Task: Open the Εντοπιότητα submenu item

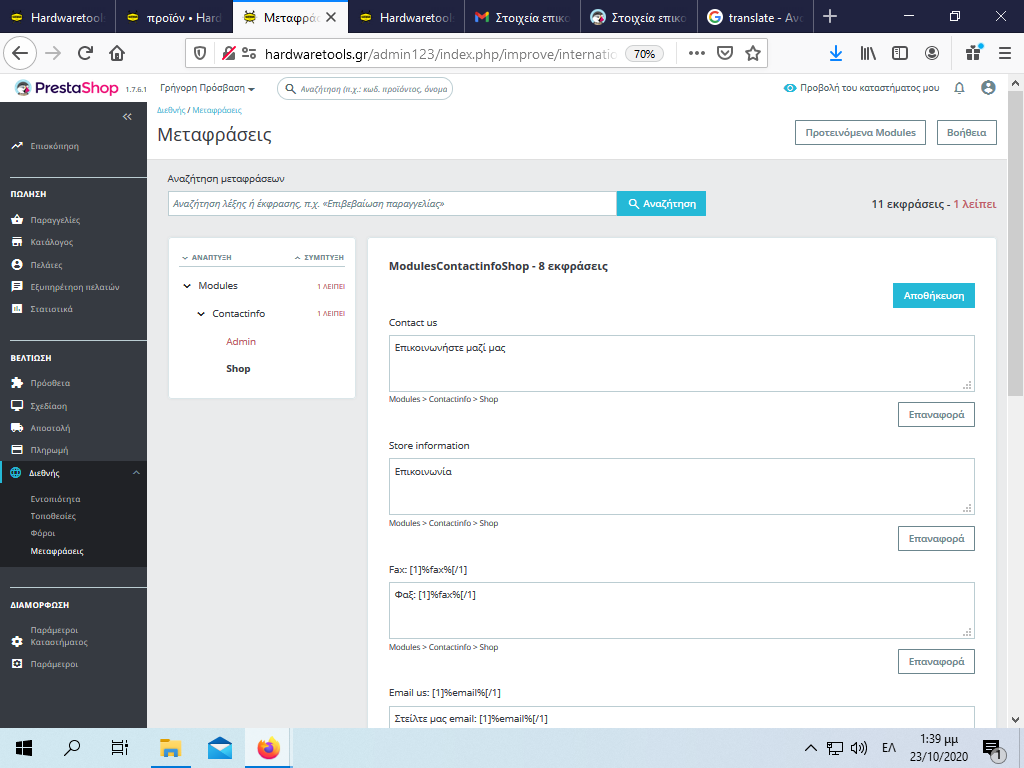Action: pos(56,499)
